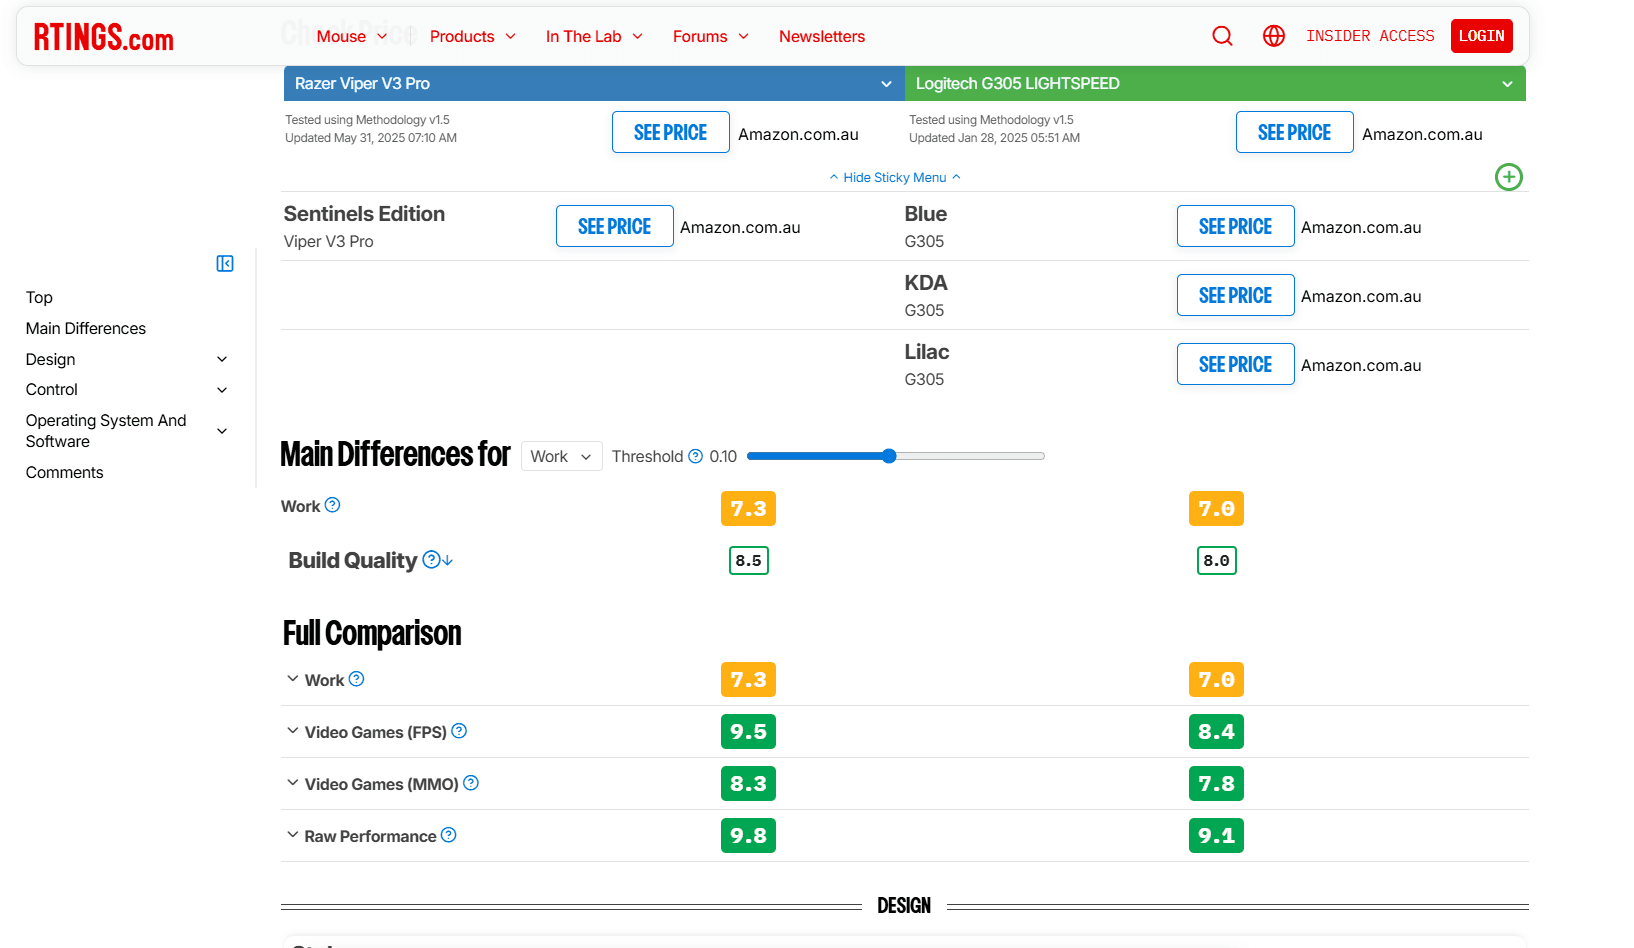Image resolution: width=1634 pixels, height=948 pixels.
Task: Click help icon beside Video Games (MMO)
Action: click(471, 783)
